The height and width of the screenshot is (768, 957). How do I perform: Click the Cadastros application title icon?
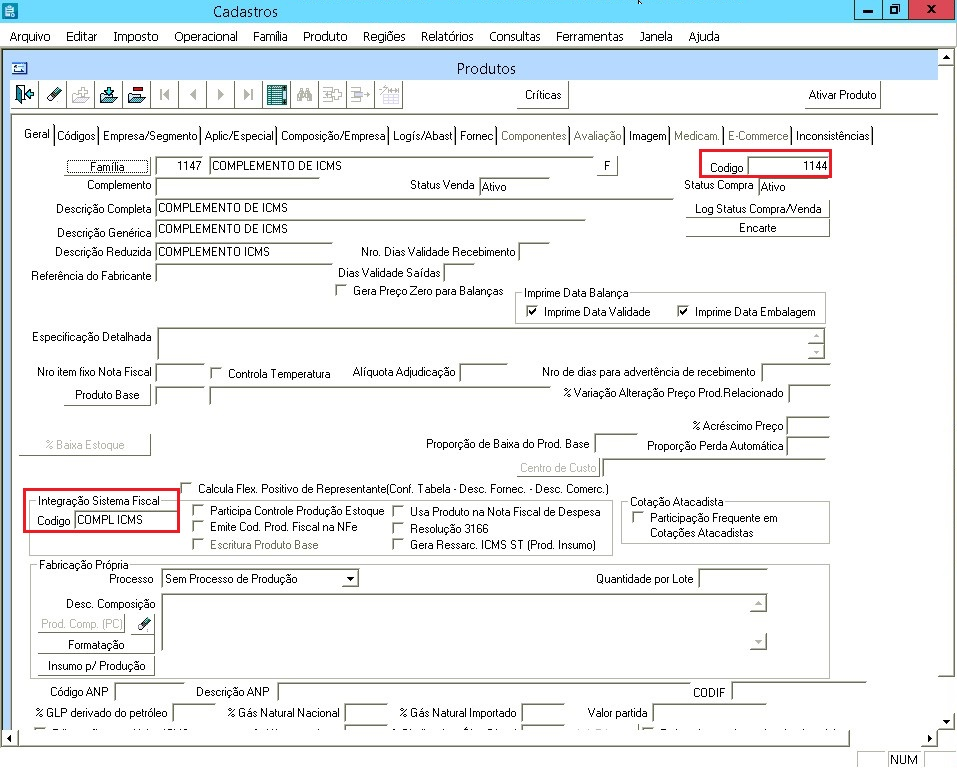(x=9, y=10)
